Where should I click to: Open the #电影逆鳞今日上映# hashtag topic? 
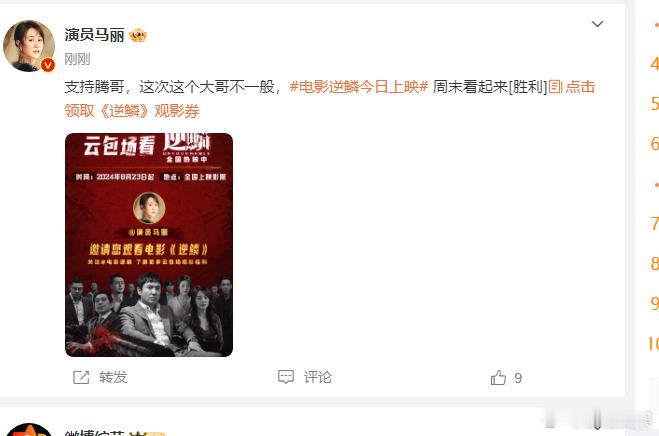(x=358, y=87)
